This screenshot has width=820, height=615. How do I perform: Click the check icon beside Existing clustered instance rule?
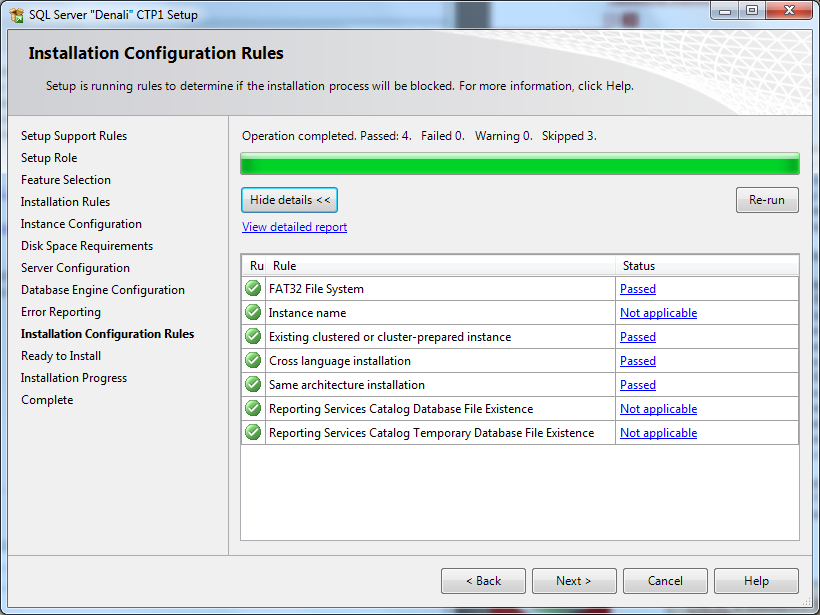(x=253, y=336)
